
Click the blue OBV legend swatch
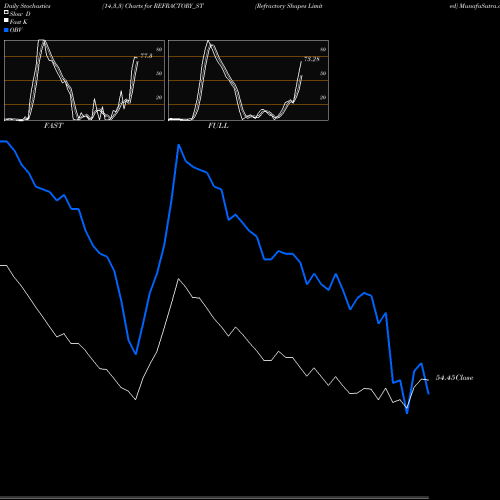(x=6, y=30)
